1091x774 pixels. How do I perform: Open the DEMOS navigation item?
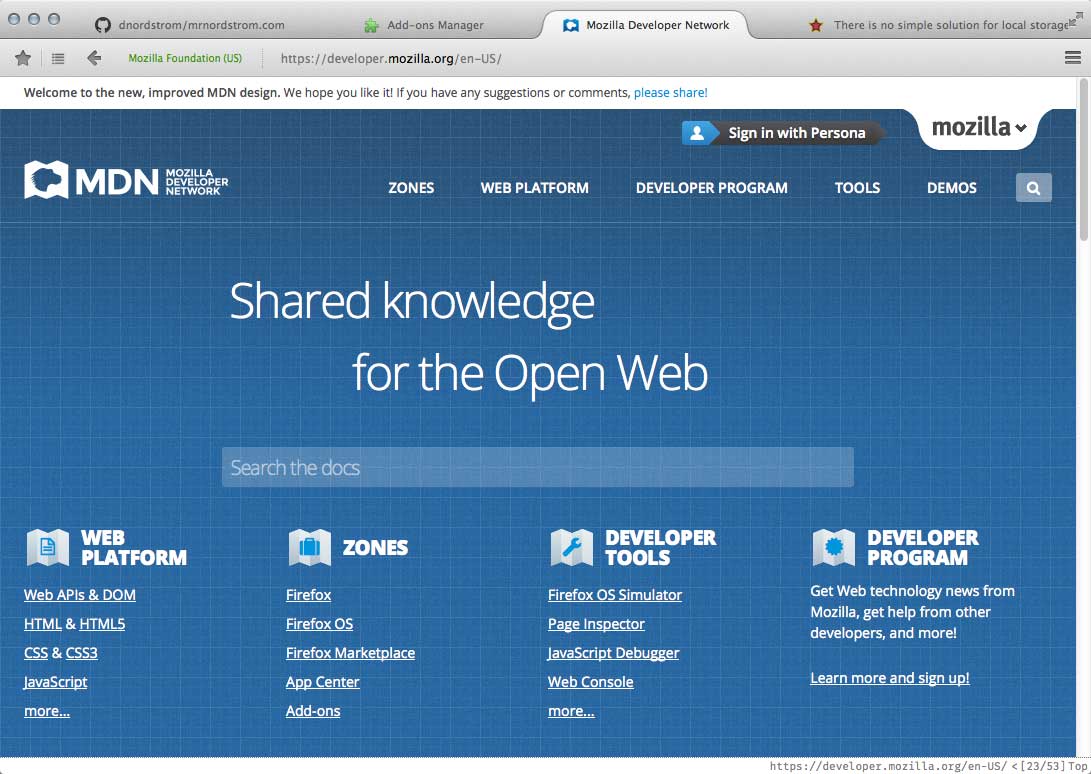pyautogui.click(x=951, y=187)
